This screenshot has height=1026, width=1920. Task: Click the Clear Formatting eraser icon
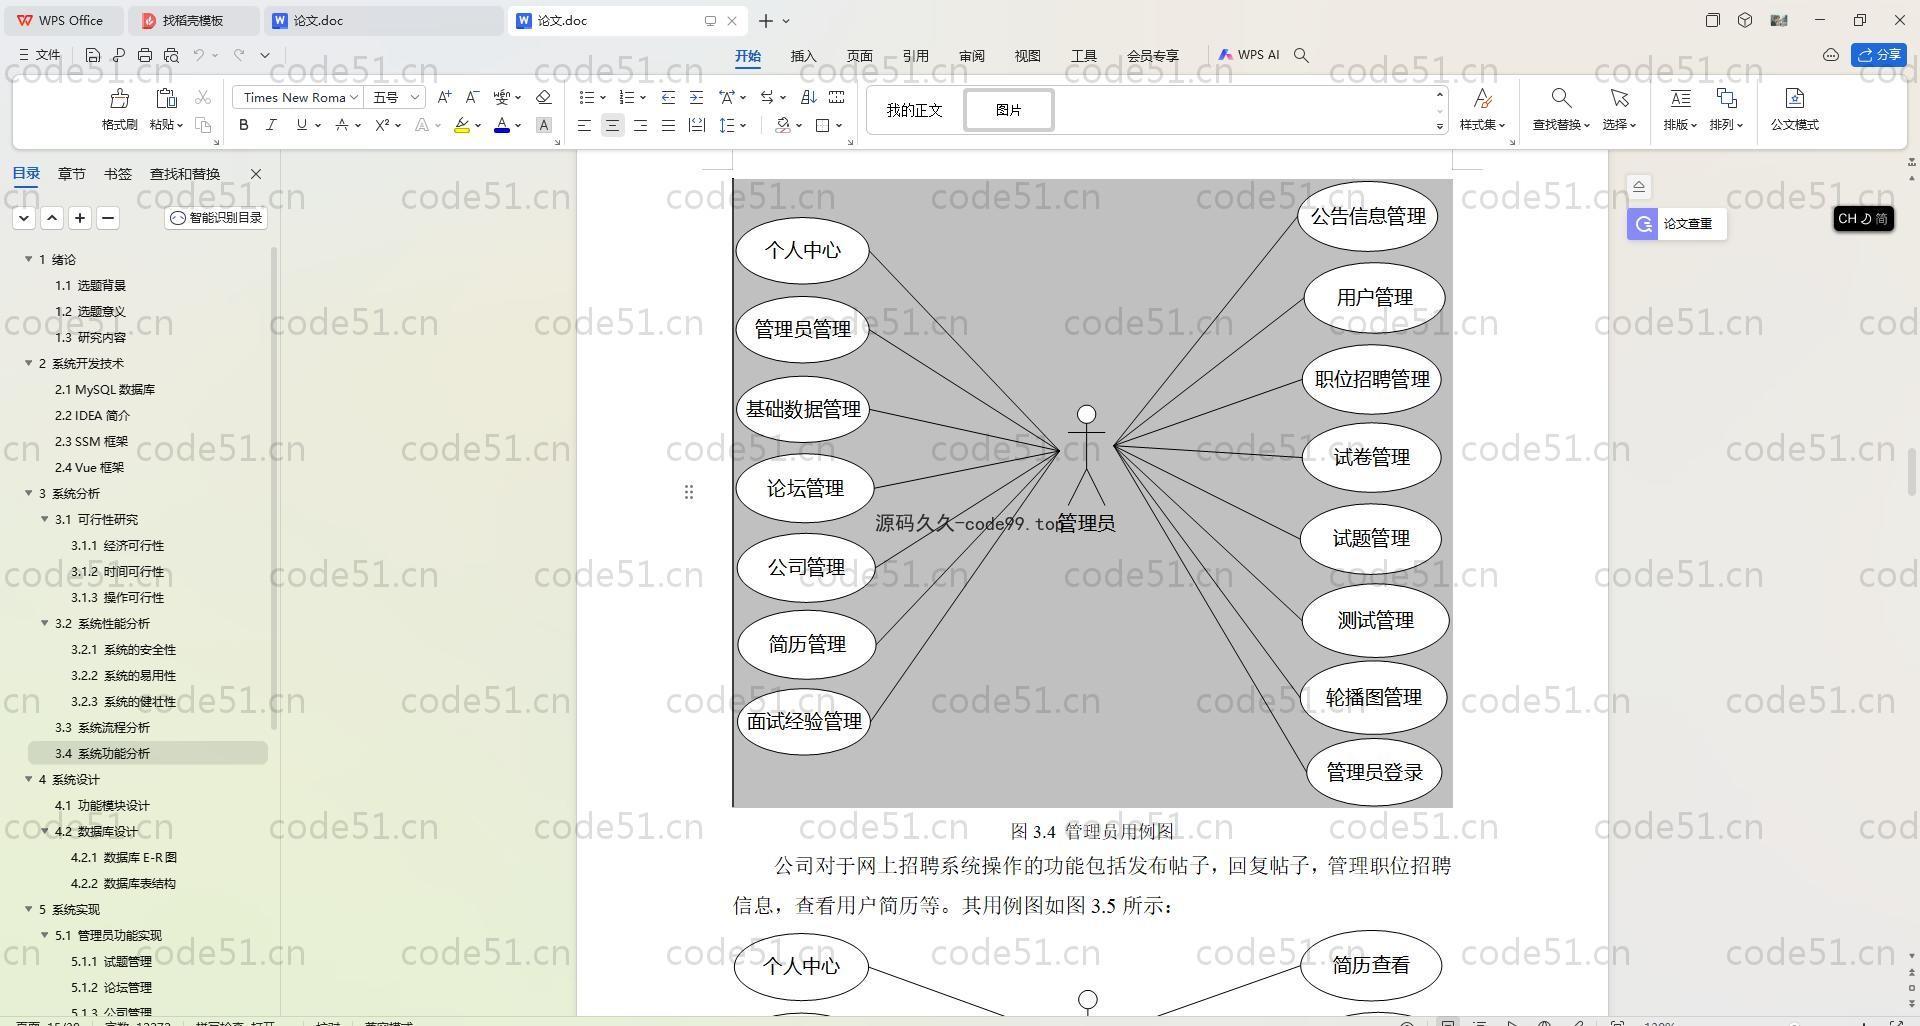coord(543,97)
